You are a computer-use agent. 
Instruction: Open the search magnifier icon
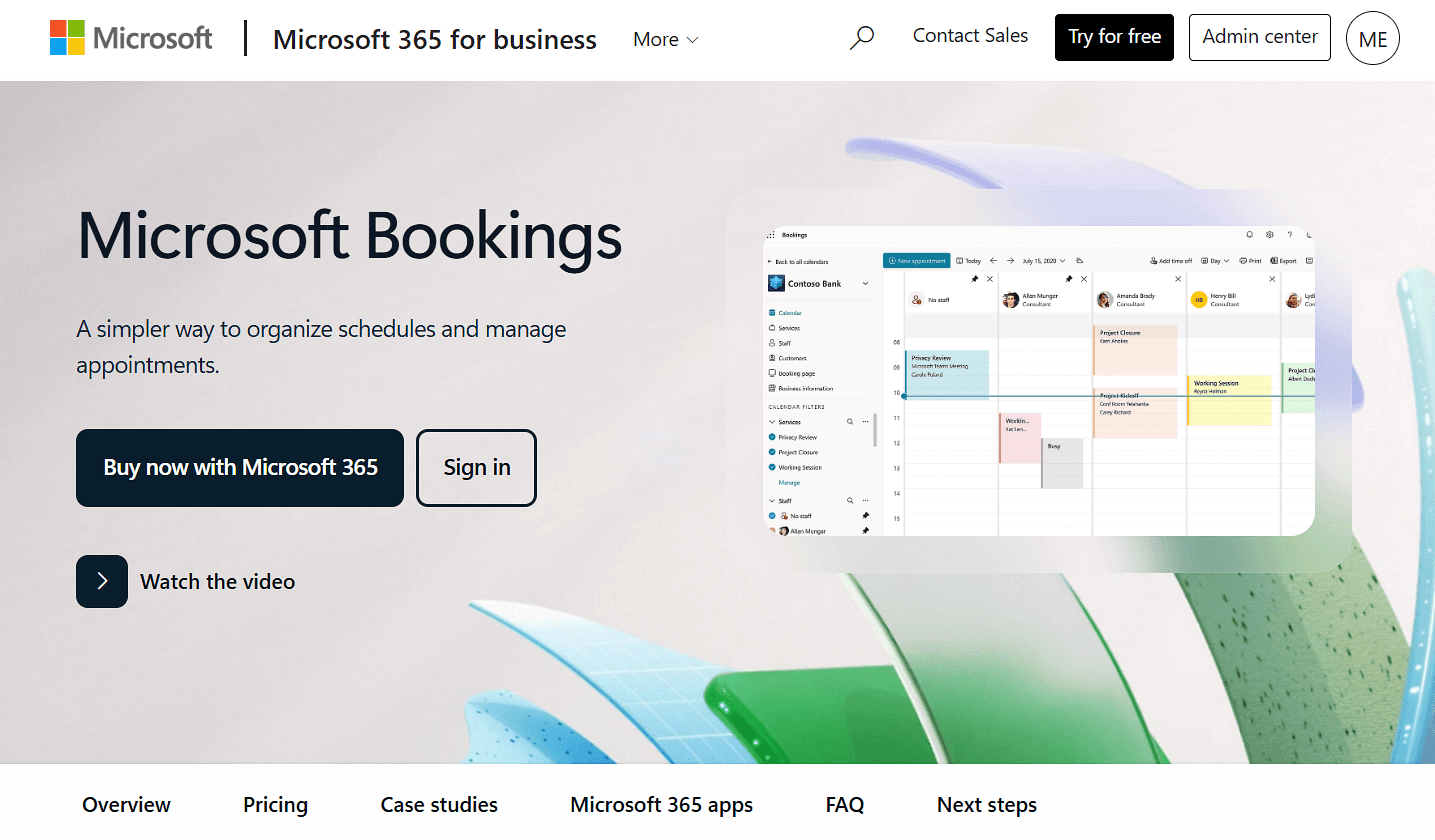coord(861,38)
